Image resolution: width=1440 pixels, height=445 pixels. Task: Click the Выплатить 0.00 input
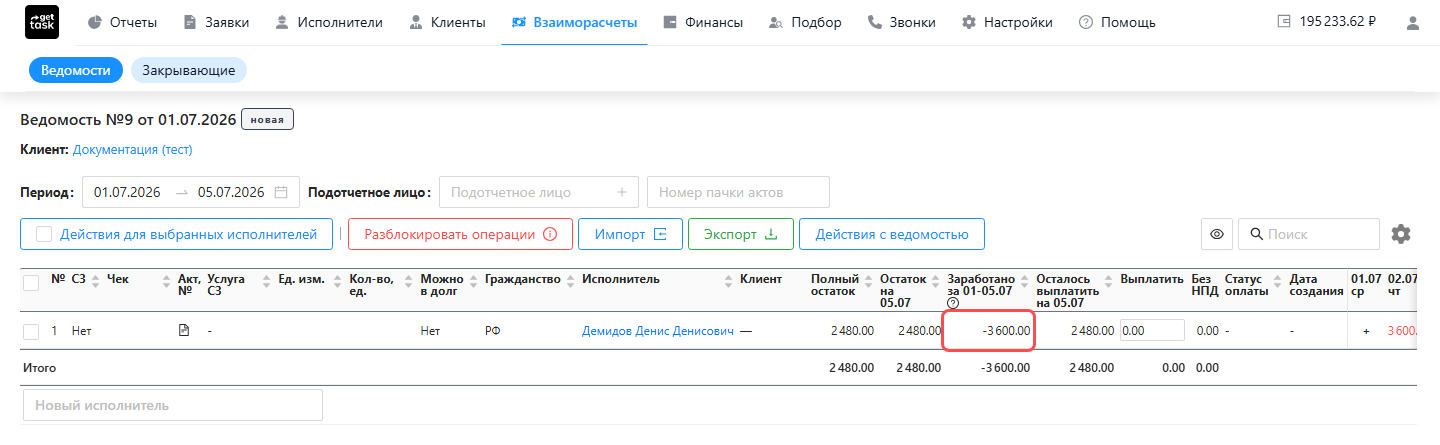pos(1152,330)
